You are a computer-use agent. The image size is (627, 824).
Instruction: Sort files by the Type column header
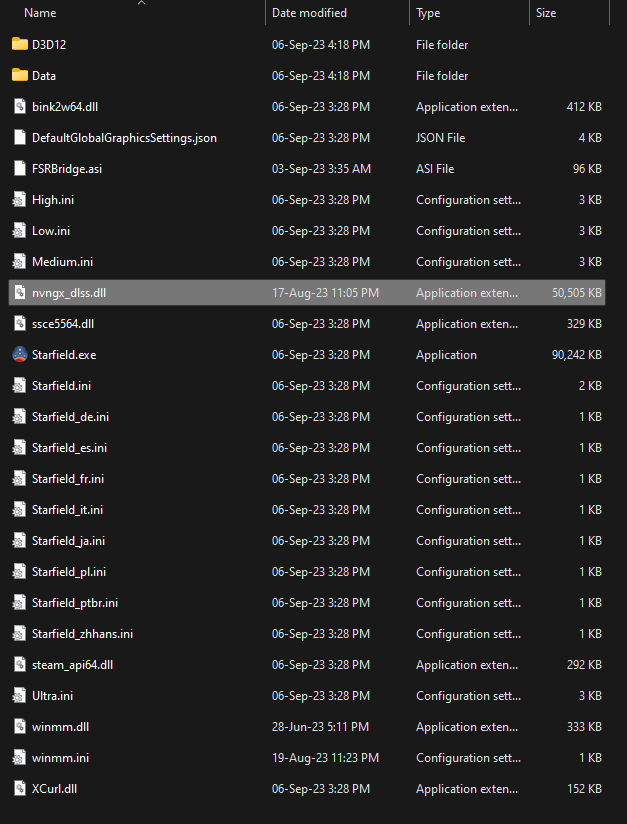tap(428, 13)
